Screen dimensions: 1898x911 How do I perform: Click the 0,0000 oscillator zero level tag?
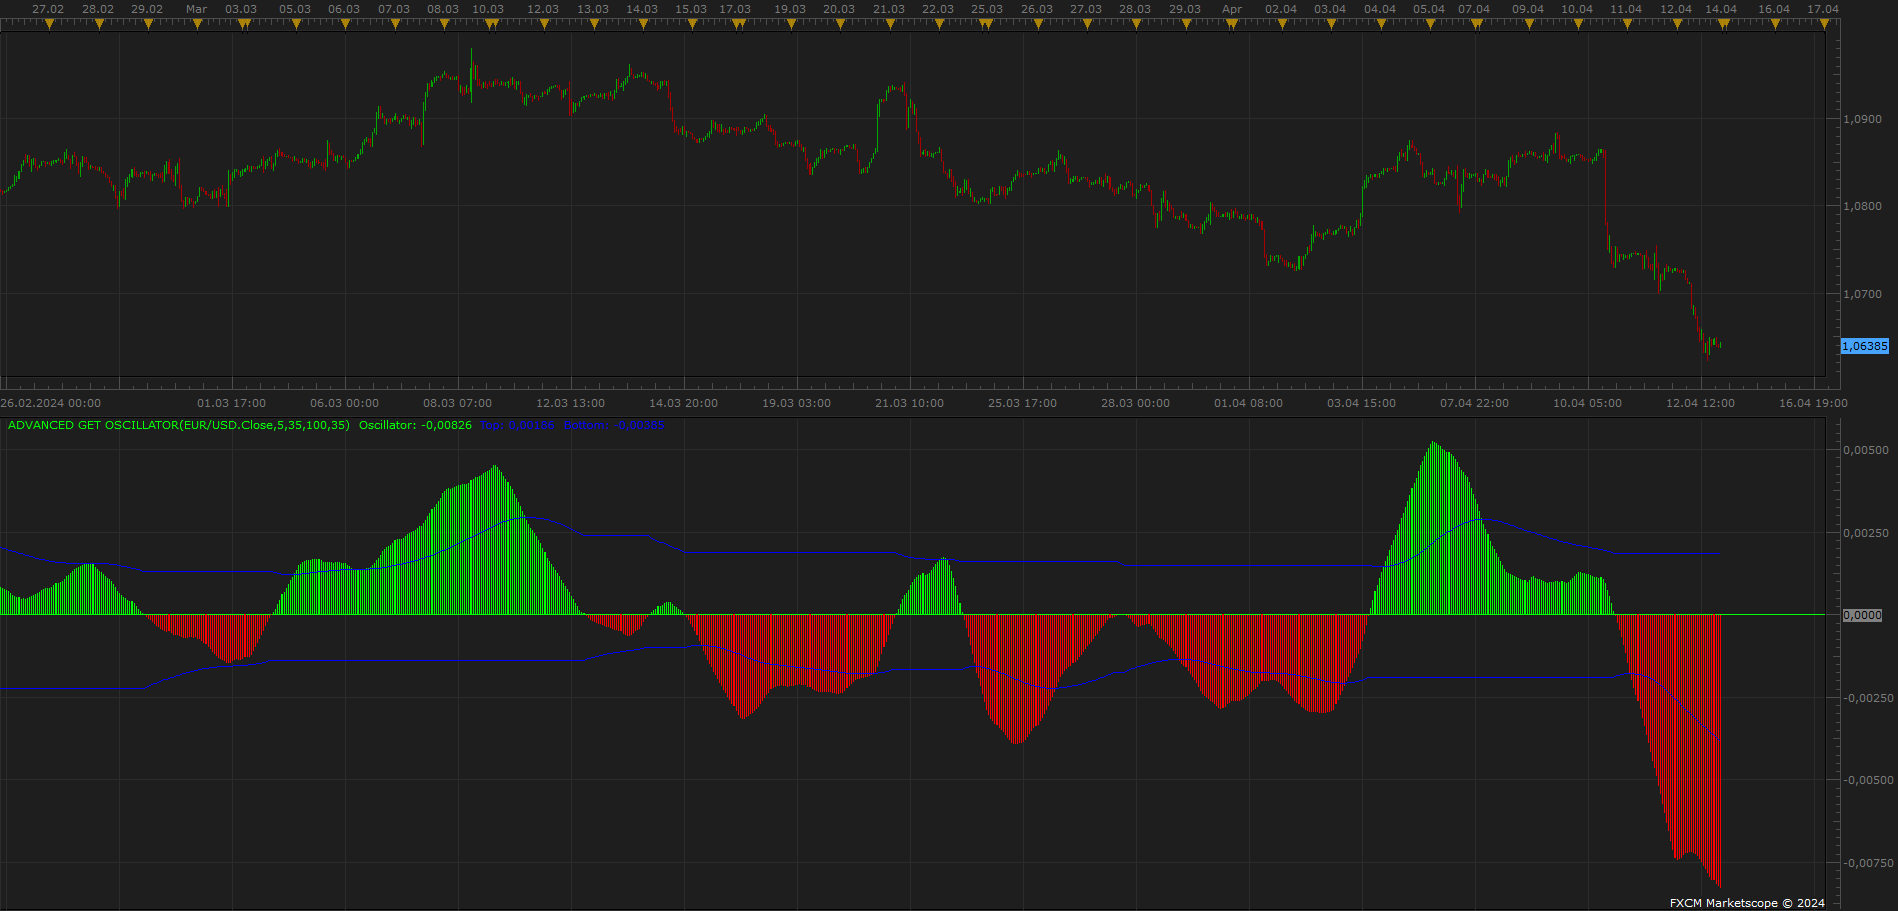1862,615
